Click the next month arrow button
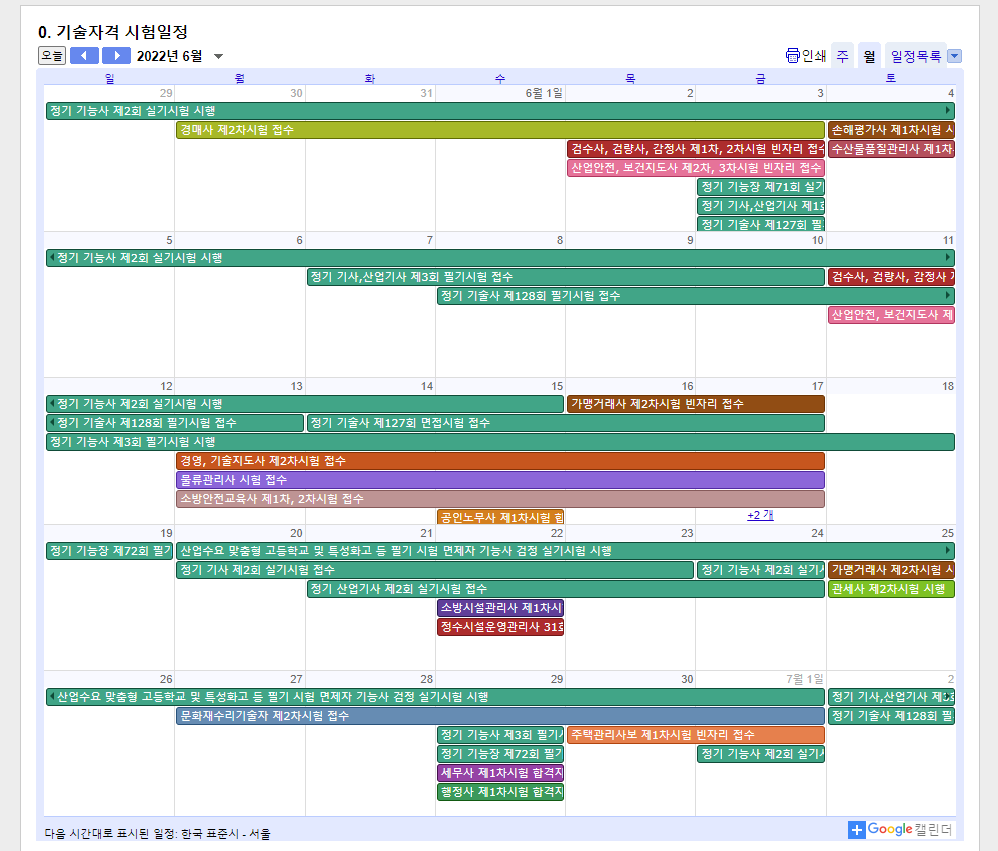Image resolution: width=998 pixels, height=851 pixels. point(117,56)
